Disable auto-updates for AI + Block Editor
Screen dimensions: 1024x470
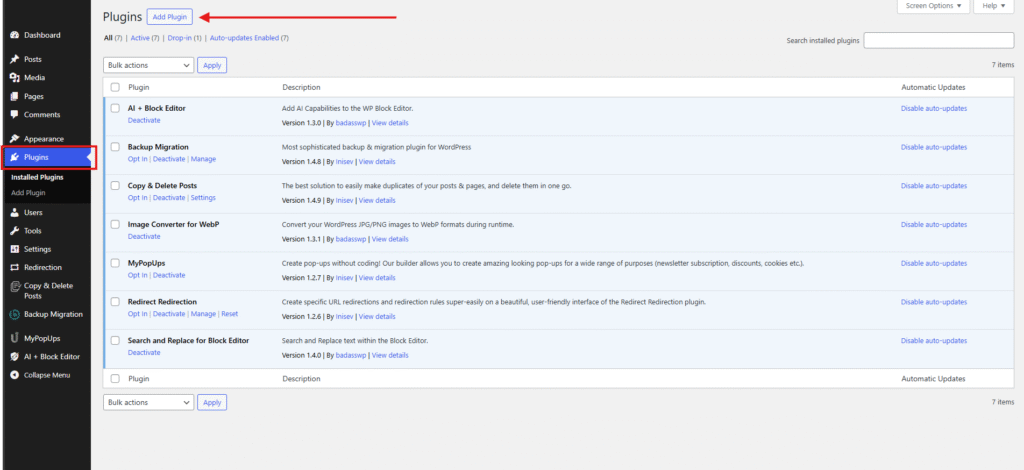(x=934, y=108)
